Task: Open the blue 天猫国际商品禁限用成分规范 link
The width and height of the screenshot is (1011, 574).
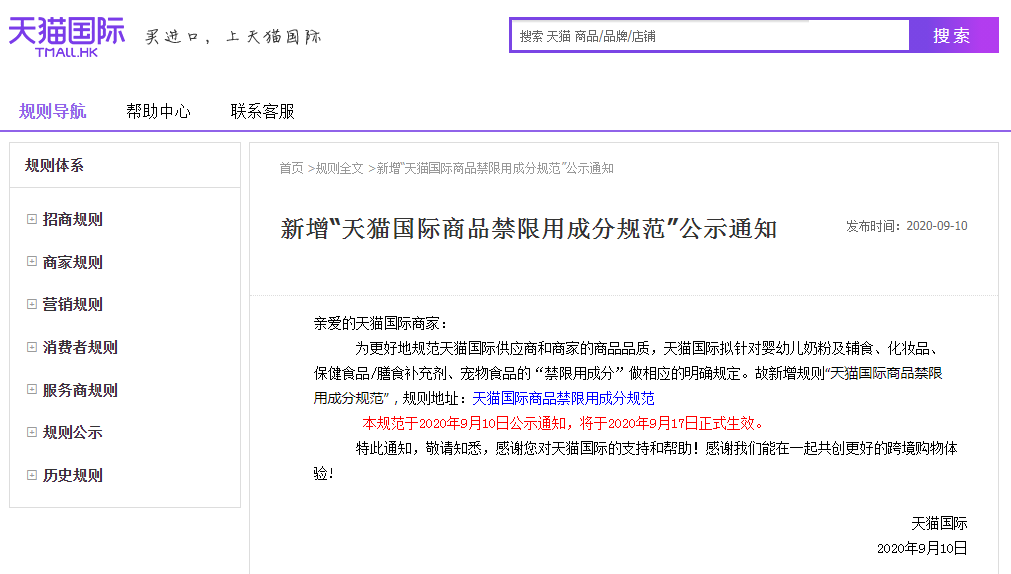Action: [563, 398]
